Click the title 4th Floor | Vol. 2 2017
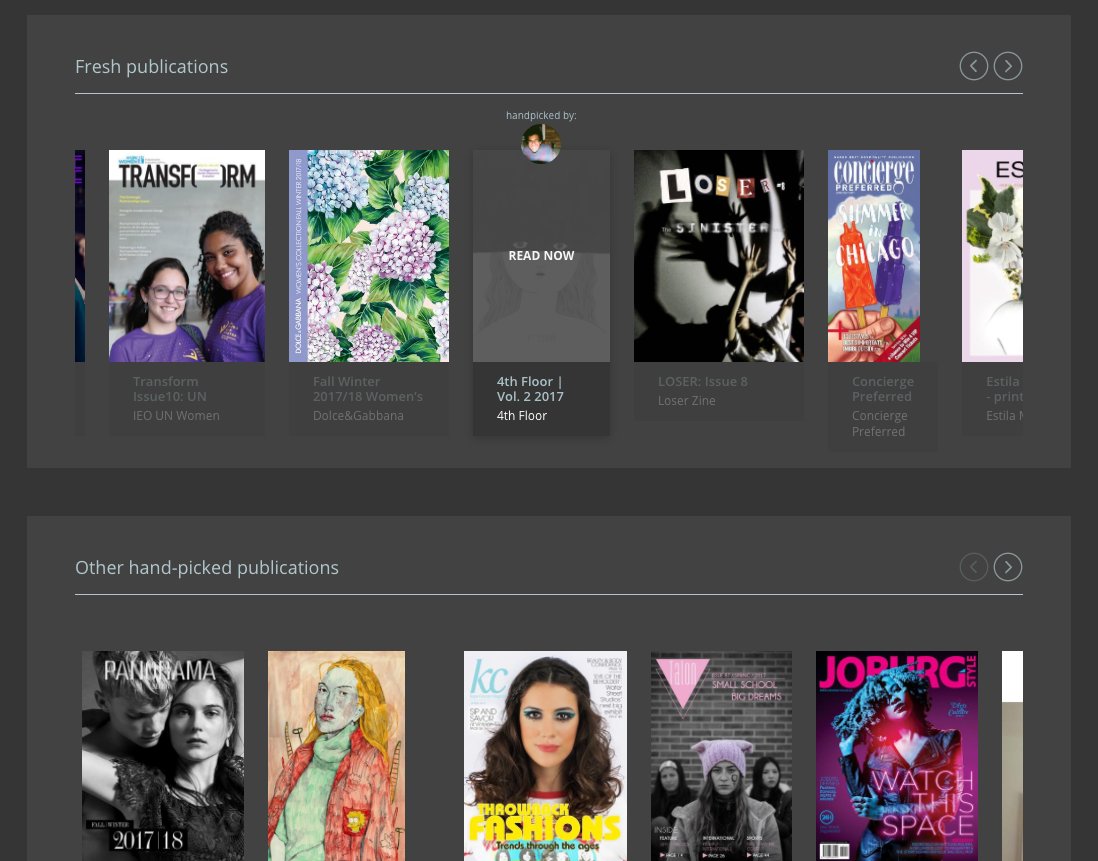Image resolution: width=1098 pixels, height=861 pixels. (x=530, y=389)
